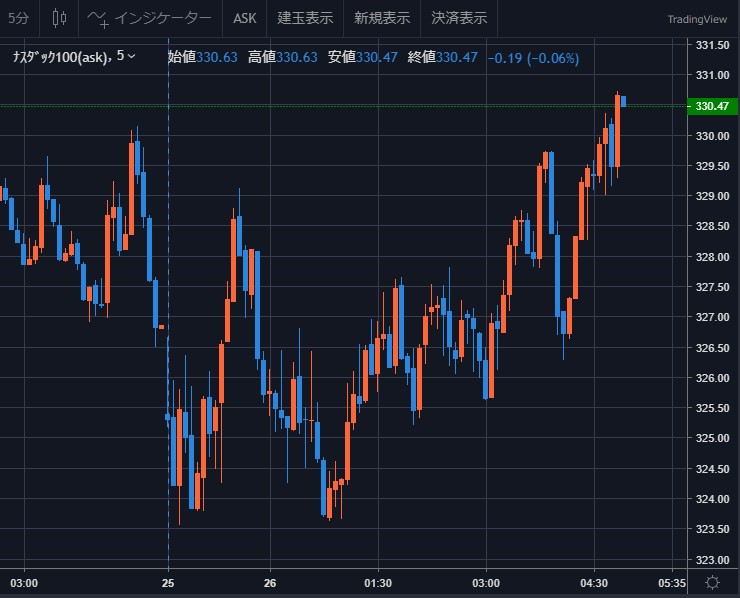Select the 327.00 price axis label

712,317
